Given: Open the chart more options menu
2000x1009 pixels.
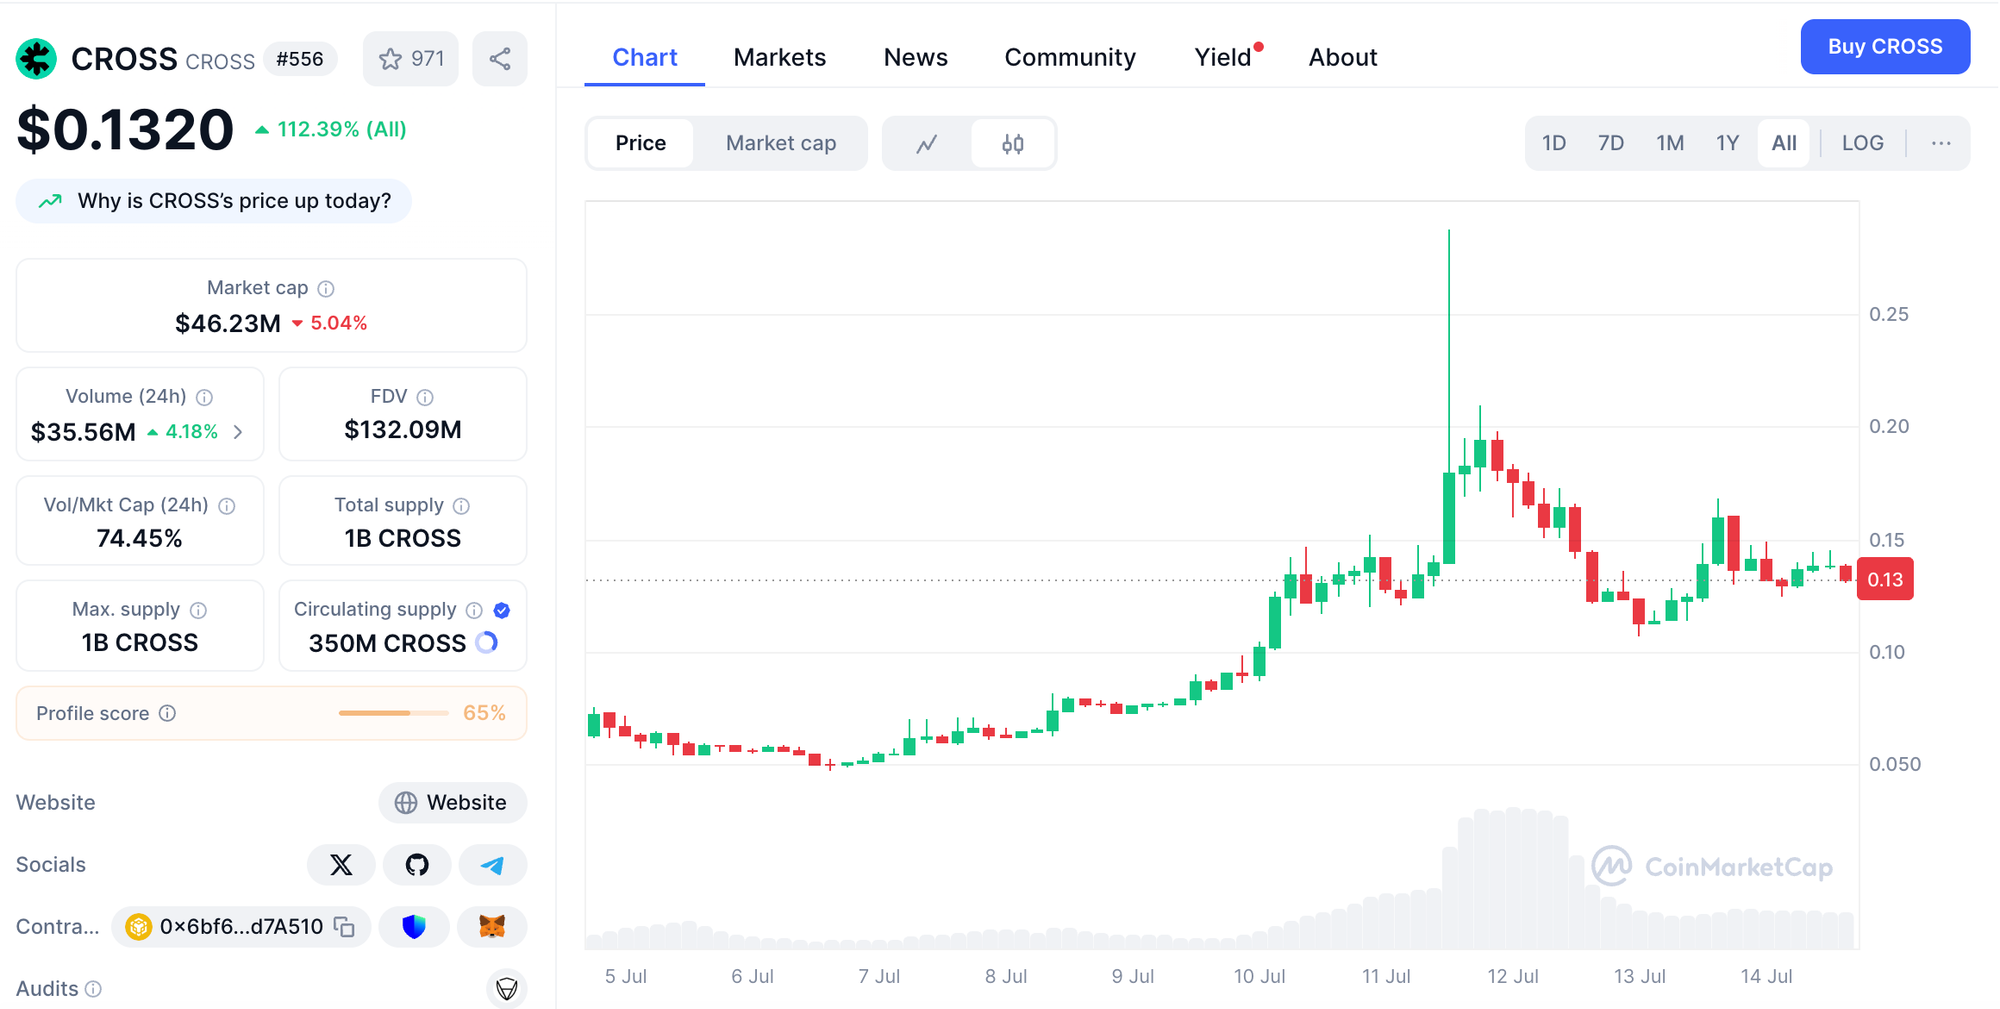Looking at the screenshot, I should [1941, 144].
